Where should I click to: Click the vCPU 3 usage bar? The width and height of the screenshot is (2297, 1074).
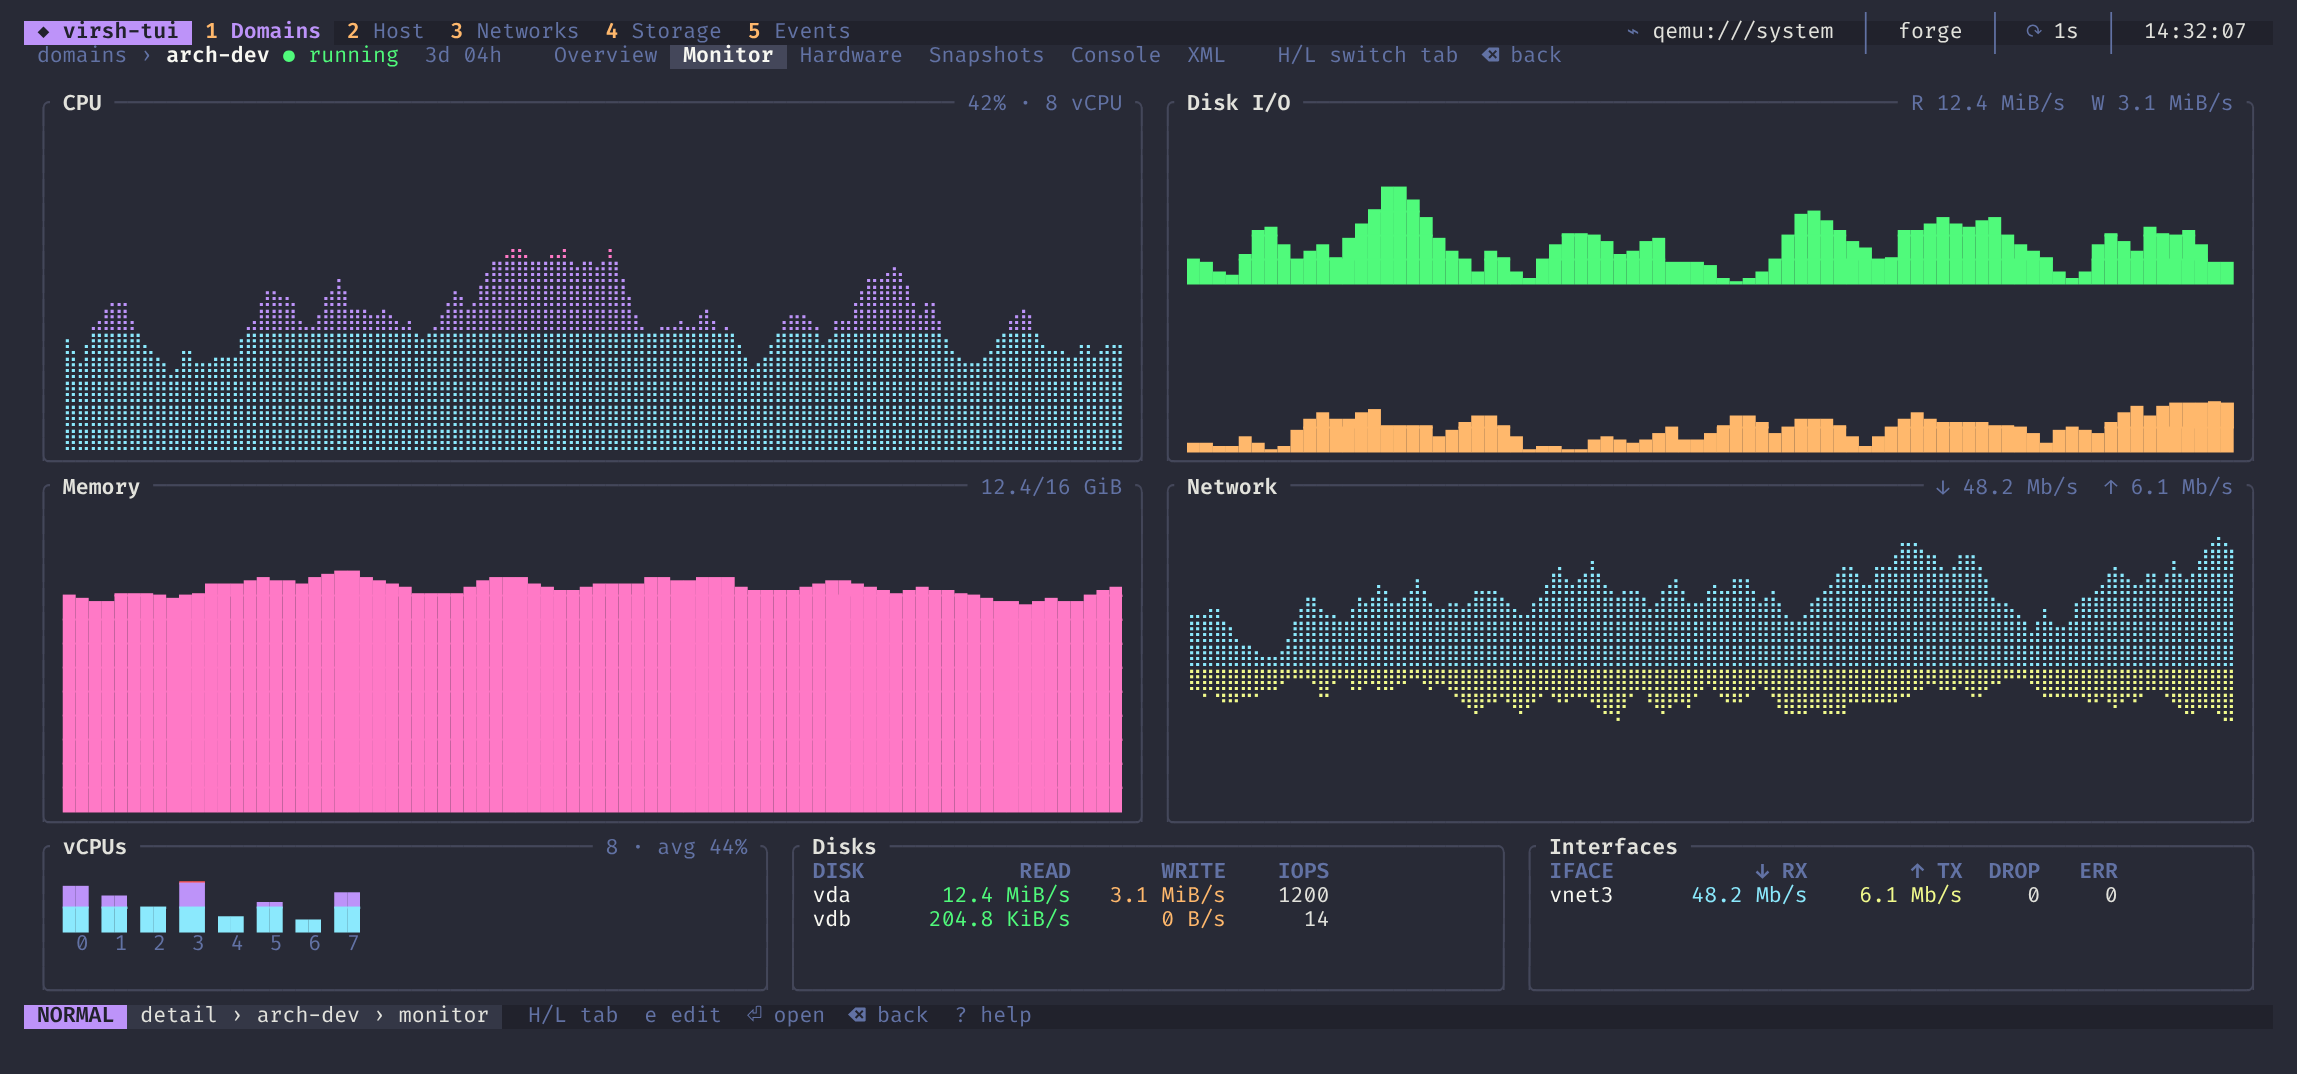[x=192, y=906]
